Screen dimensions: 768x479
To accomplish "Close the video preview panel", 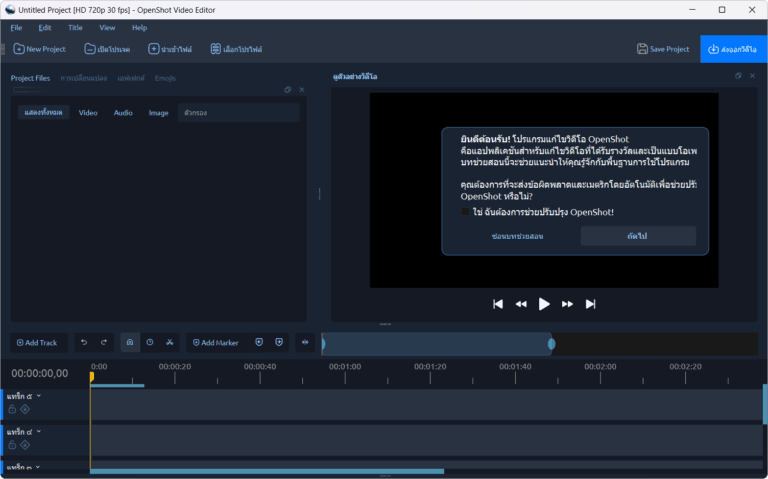I will pyautogui.click(x=752, y=75).
